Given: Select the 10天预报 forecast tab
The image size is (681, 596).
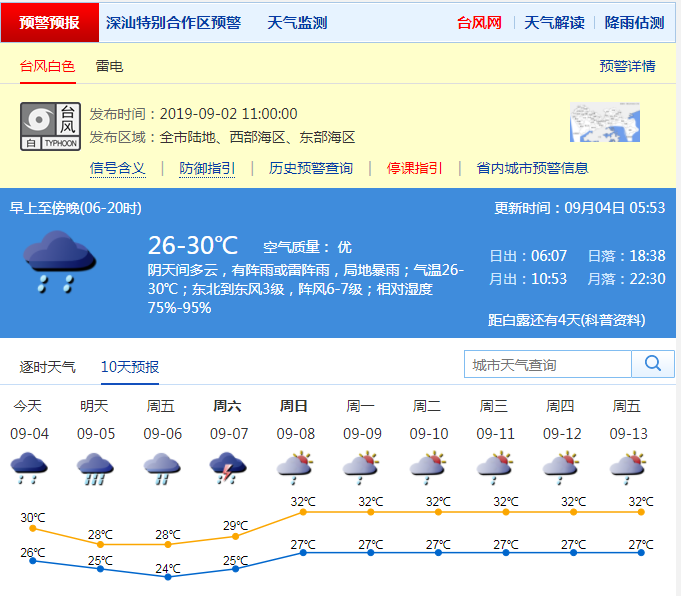Looking at the screenshot, I should click(x=129, y=367).
